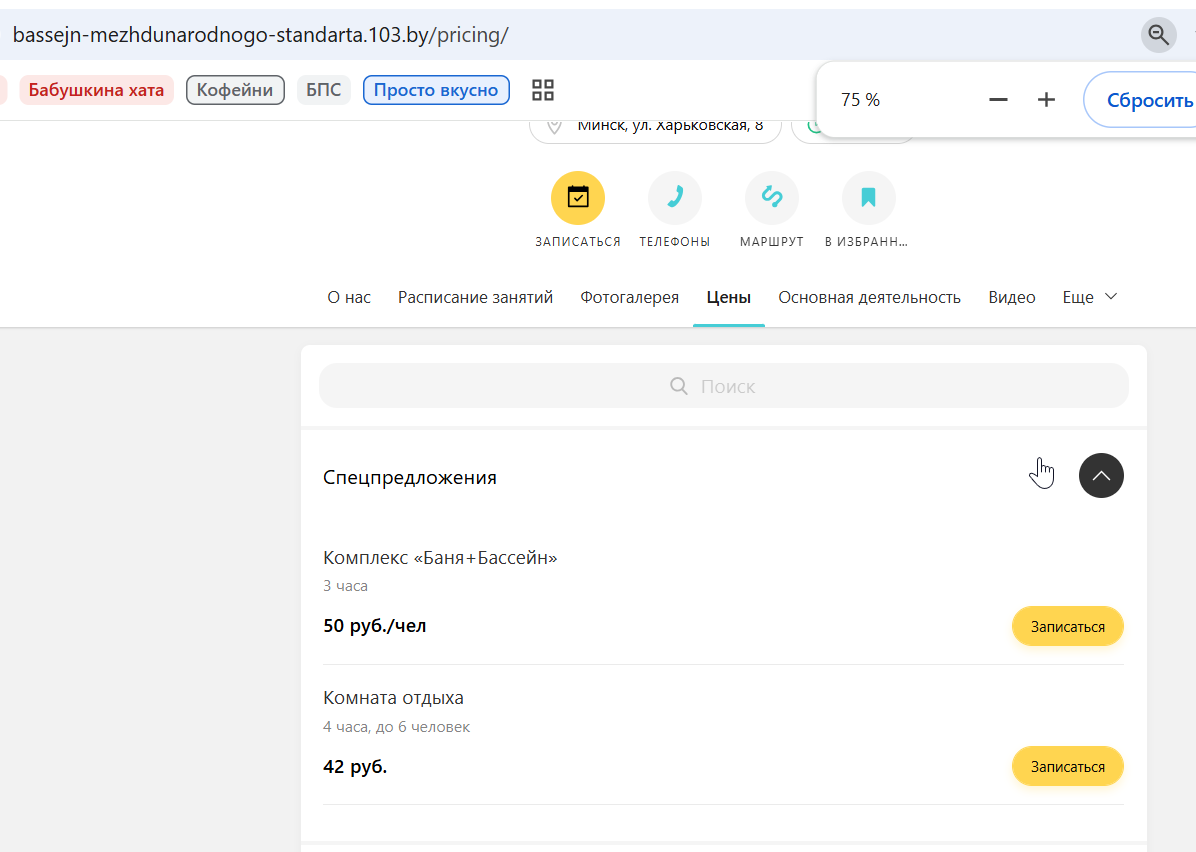Select the Цены tab

[728, 297]
